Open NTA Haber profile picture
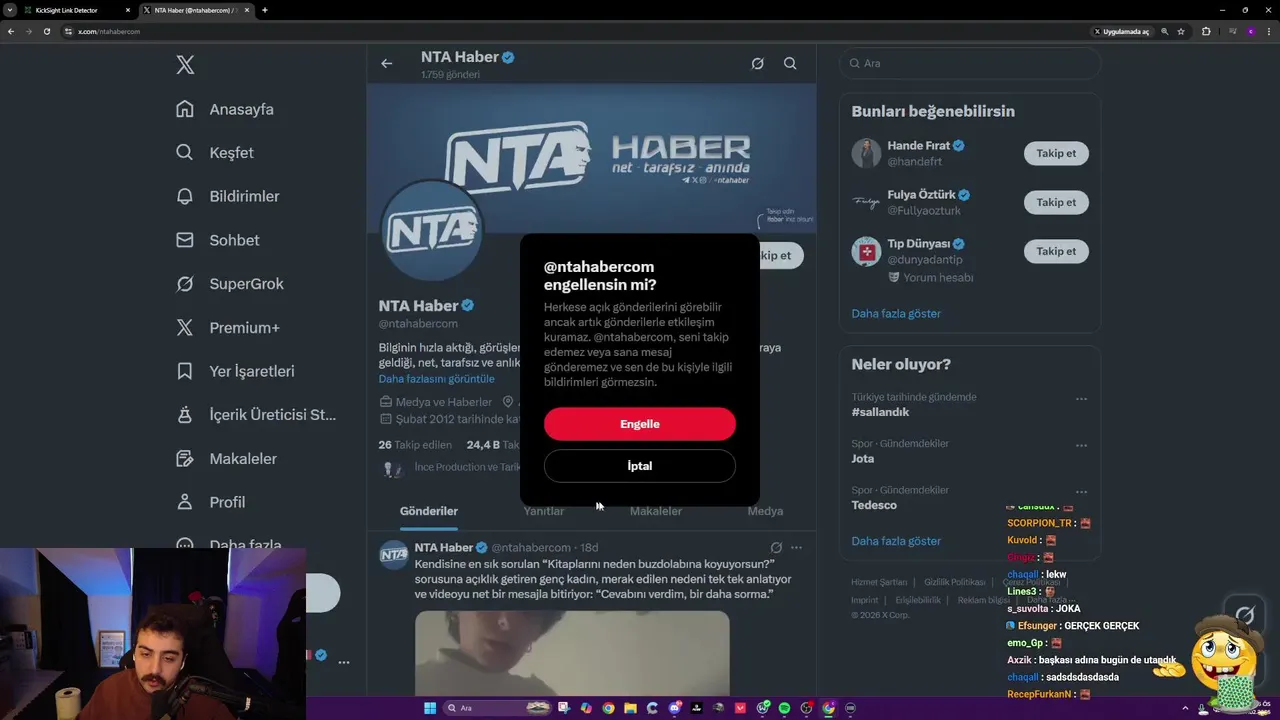The width and height of the screenshot is (1280, 720). [x=431, y=231]
